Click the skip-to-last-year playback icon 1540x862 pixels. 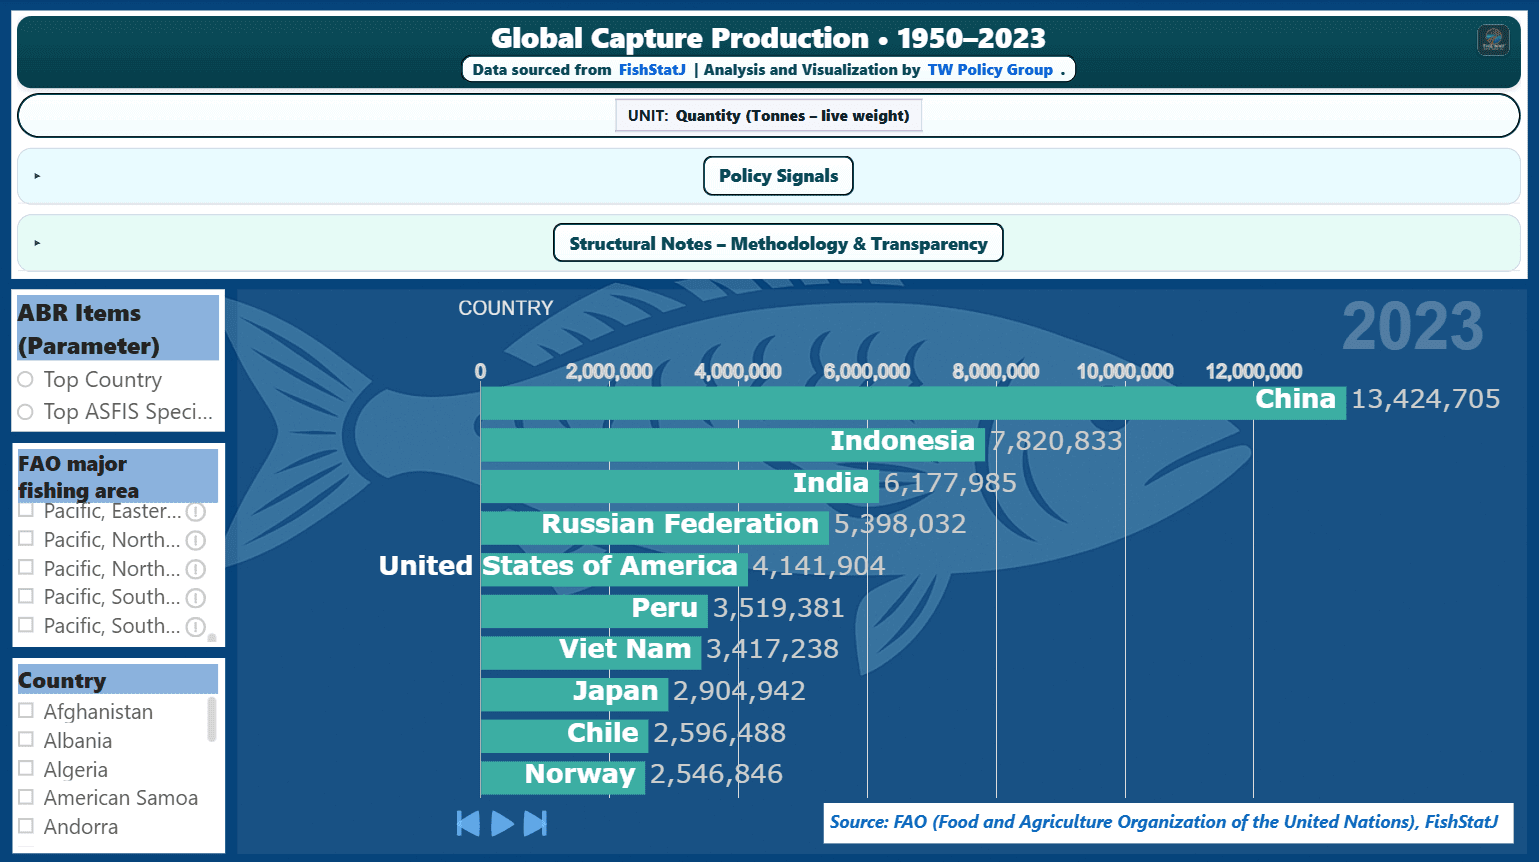(x=536, y=822)
